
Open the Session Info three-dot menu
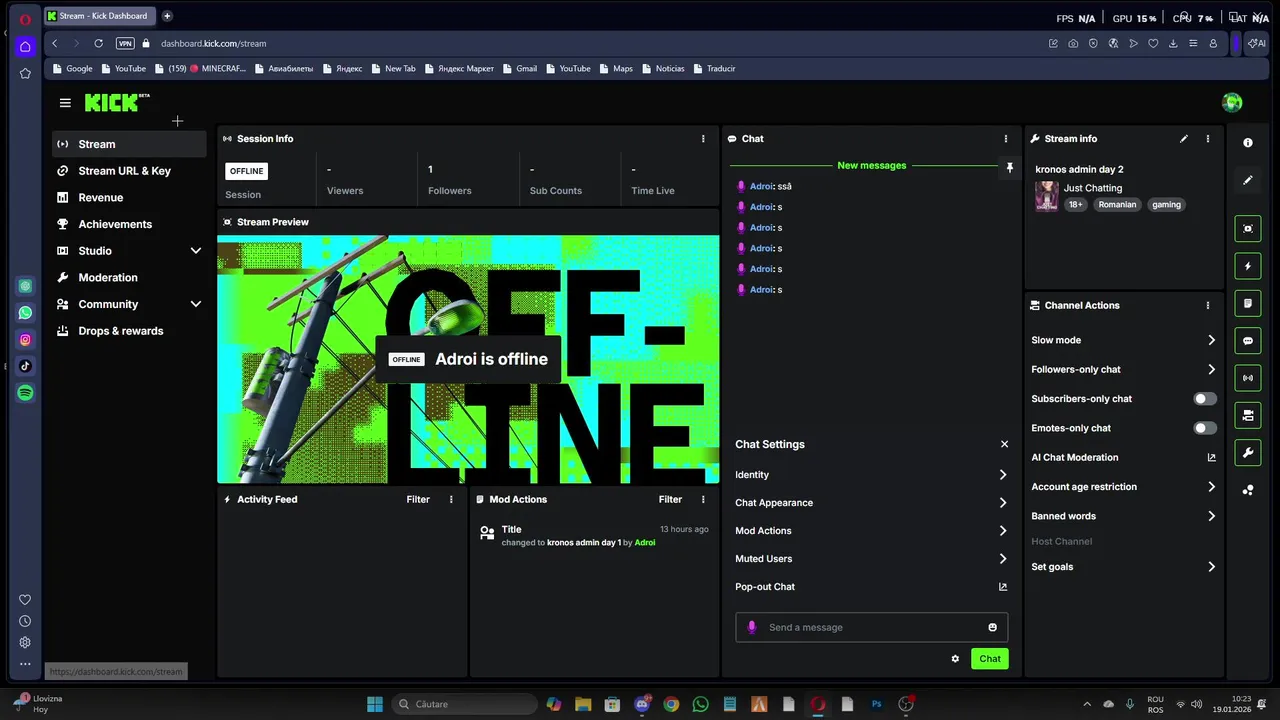703,139
